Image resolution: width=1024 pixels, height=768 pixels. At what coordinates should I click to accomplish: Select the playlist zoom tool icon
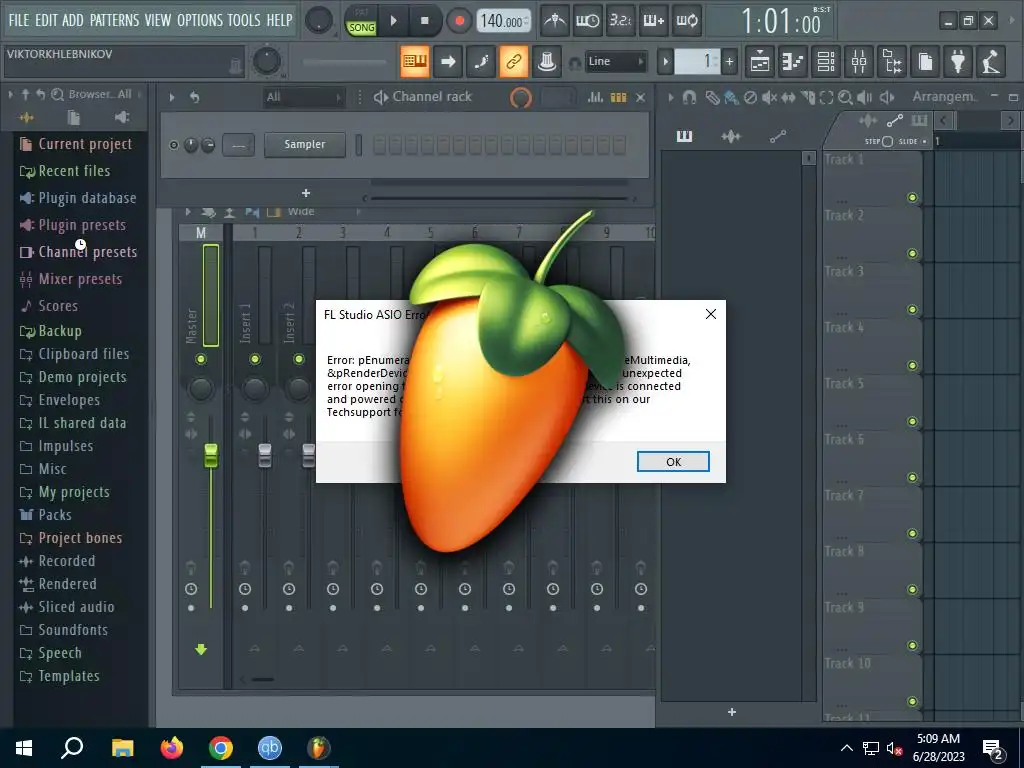click(x=845, y=97)
